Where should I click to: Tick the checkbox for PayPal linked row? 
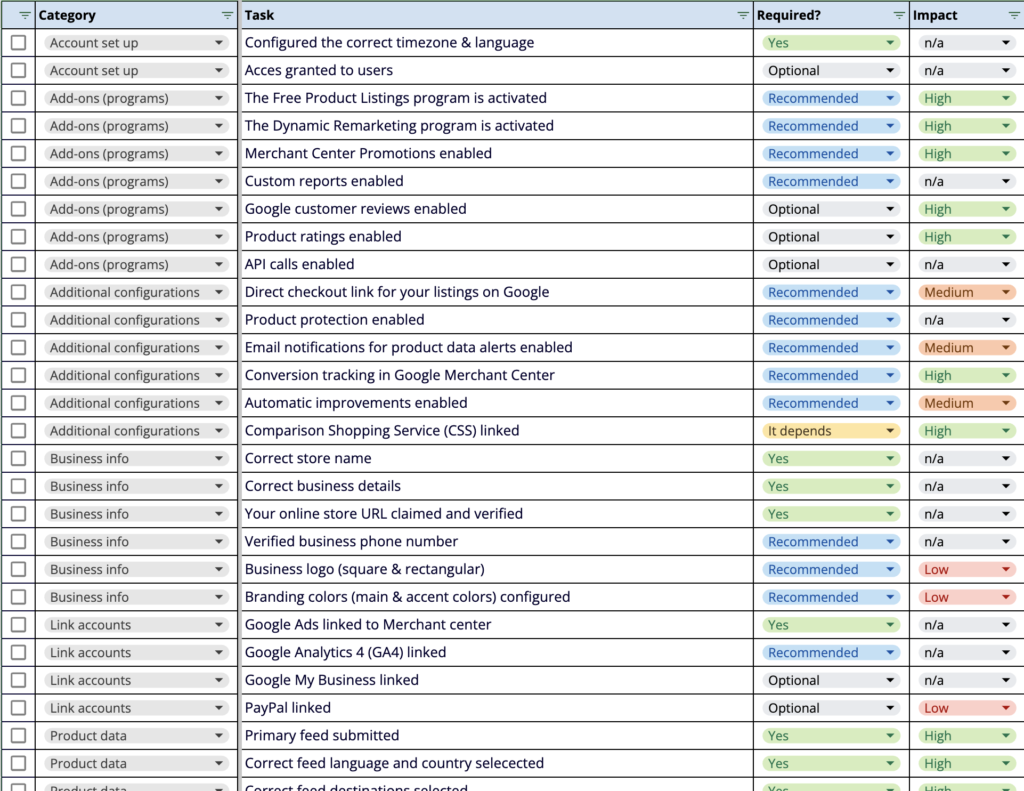point(19,708)
